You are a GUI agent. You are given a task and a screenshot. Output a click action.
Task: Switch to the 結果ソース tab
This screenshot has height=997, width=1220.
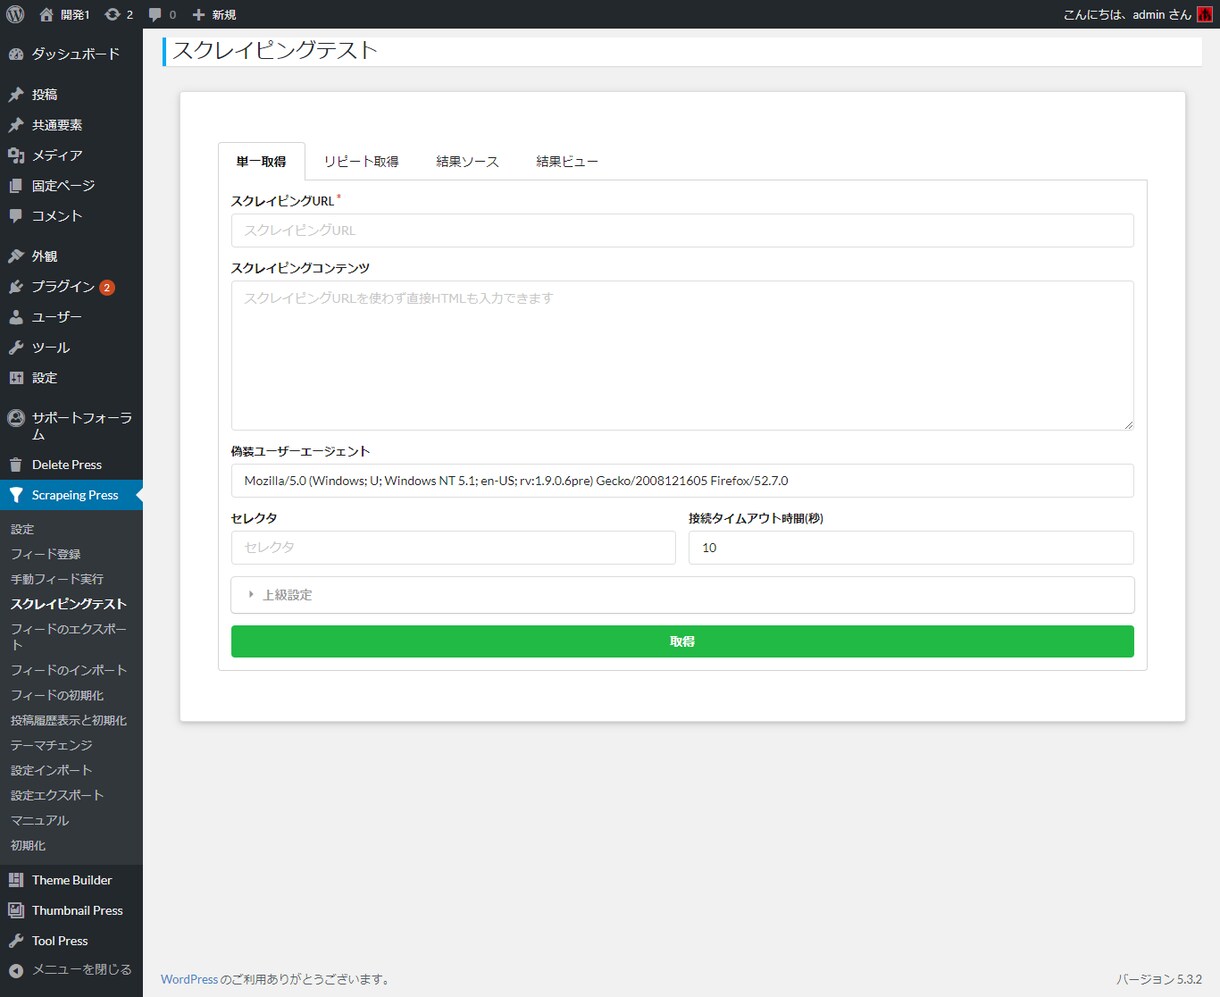coord(467,161)
